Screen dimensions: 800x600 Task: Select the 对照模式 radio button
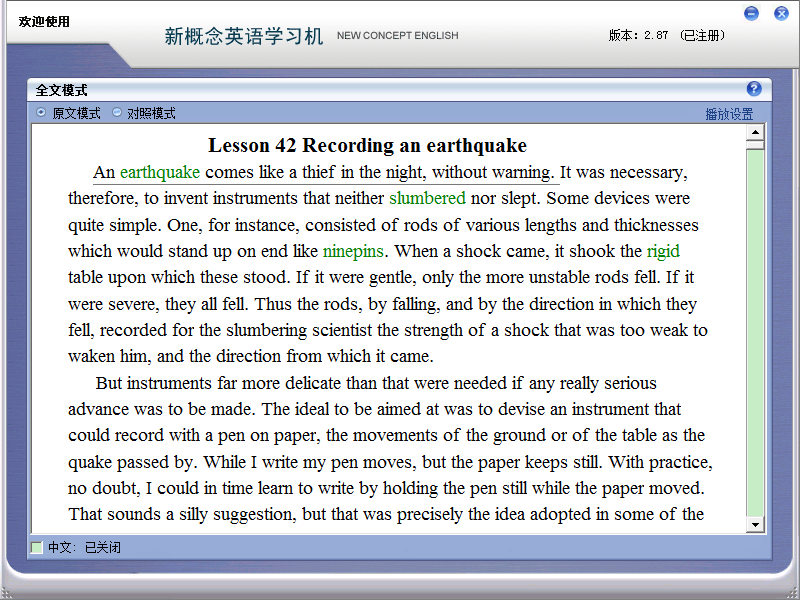coord(117,112)
